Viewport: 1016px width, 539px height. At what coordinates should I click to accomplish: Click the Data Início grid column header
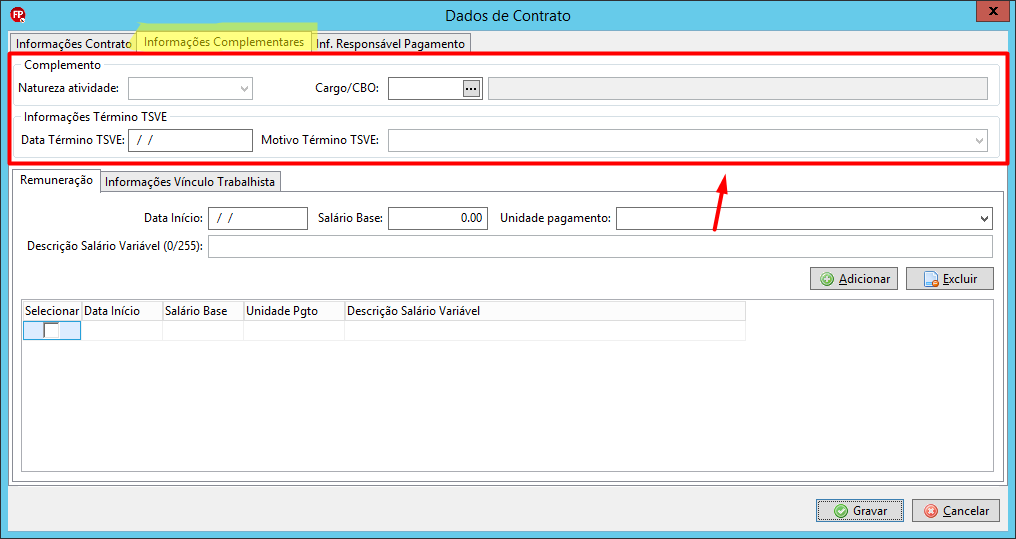point(121,311)
